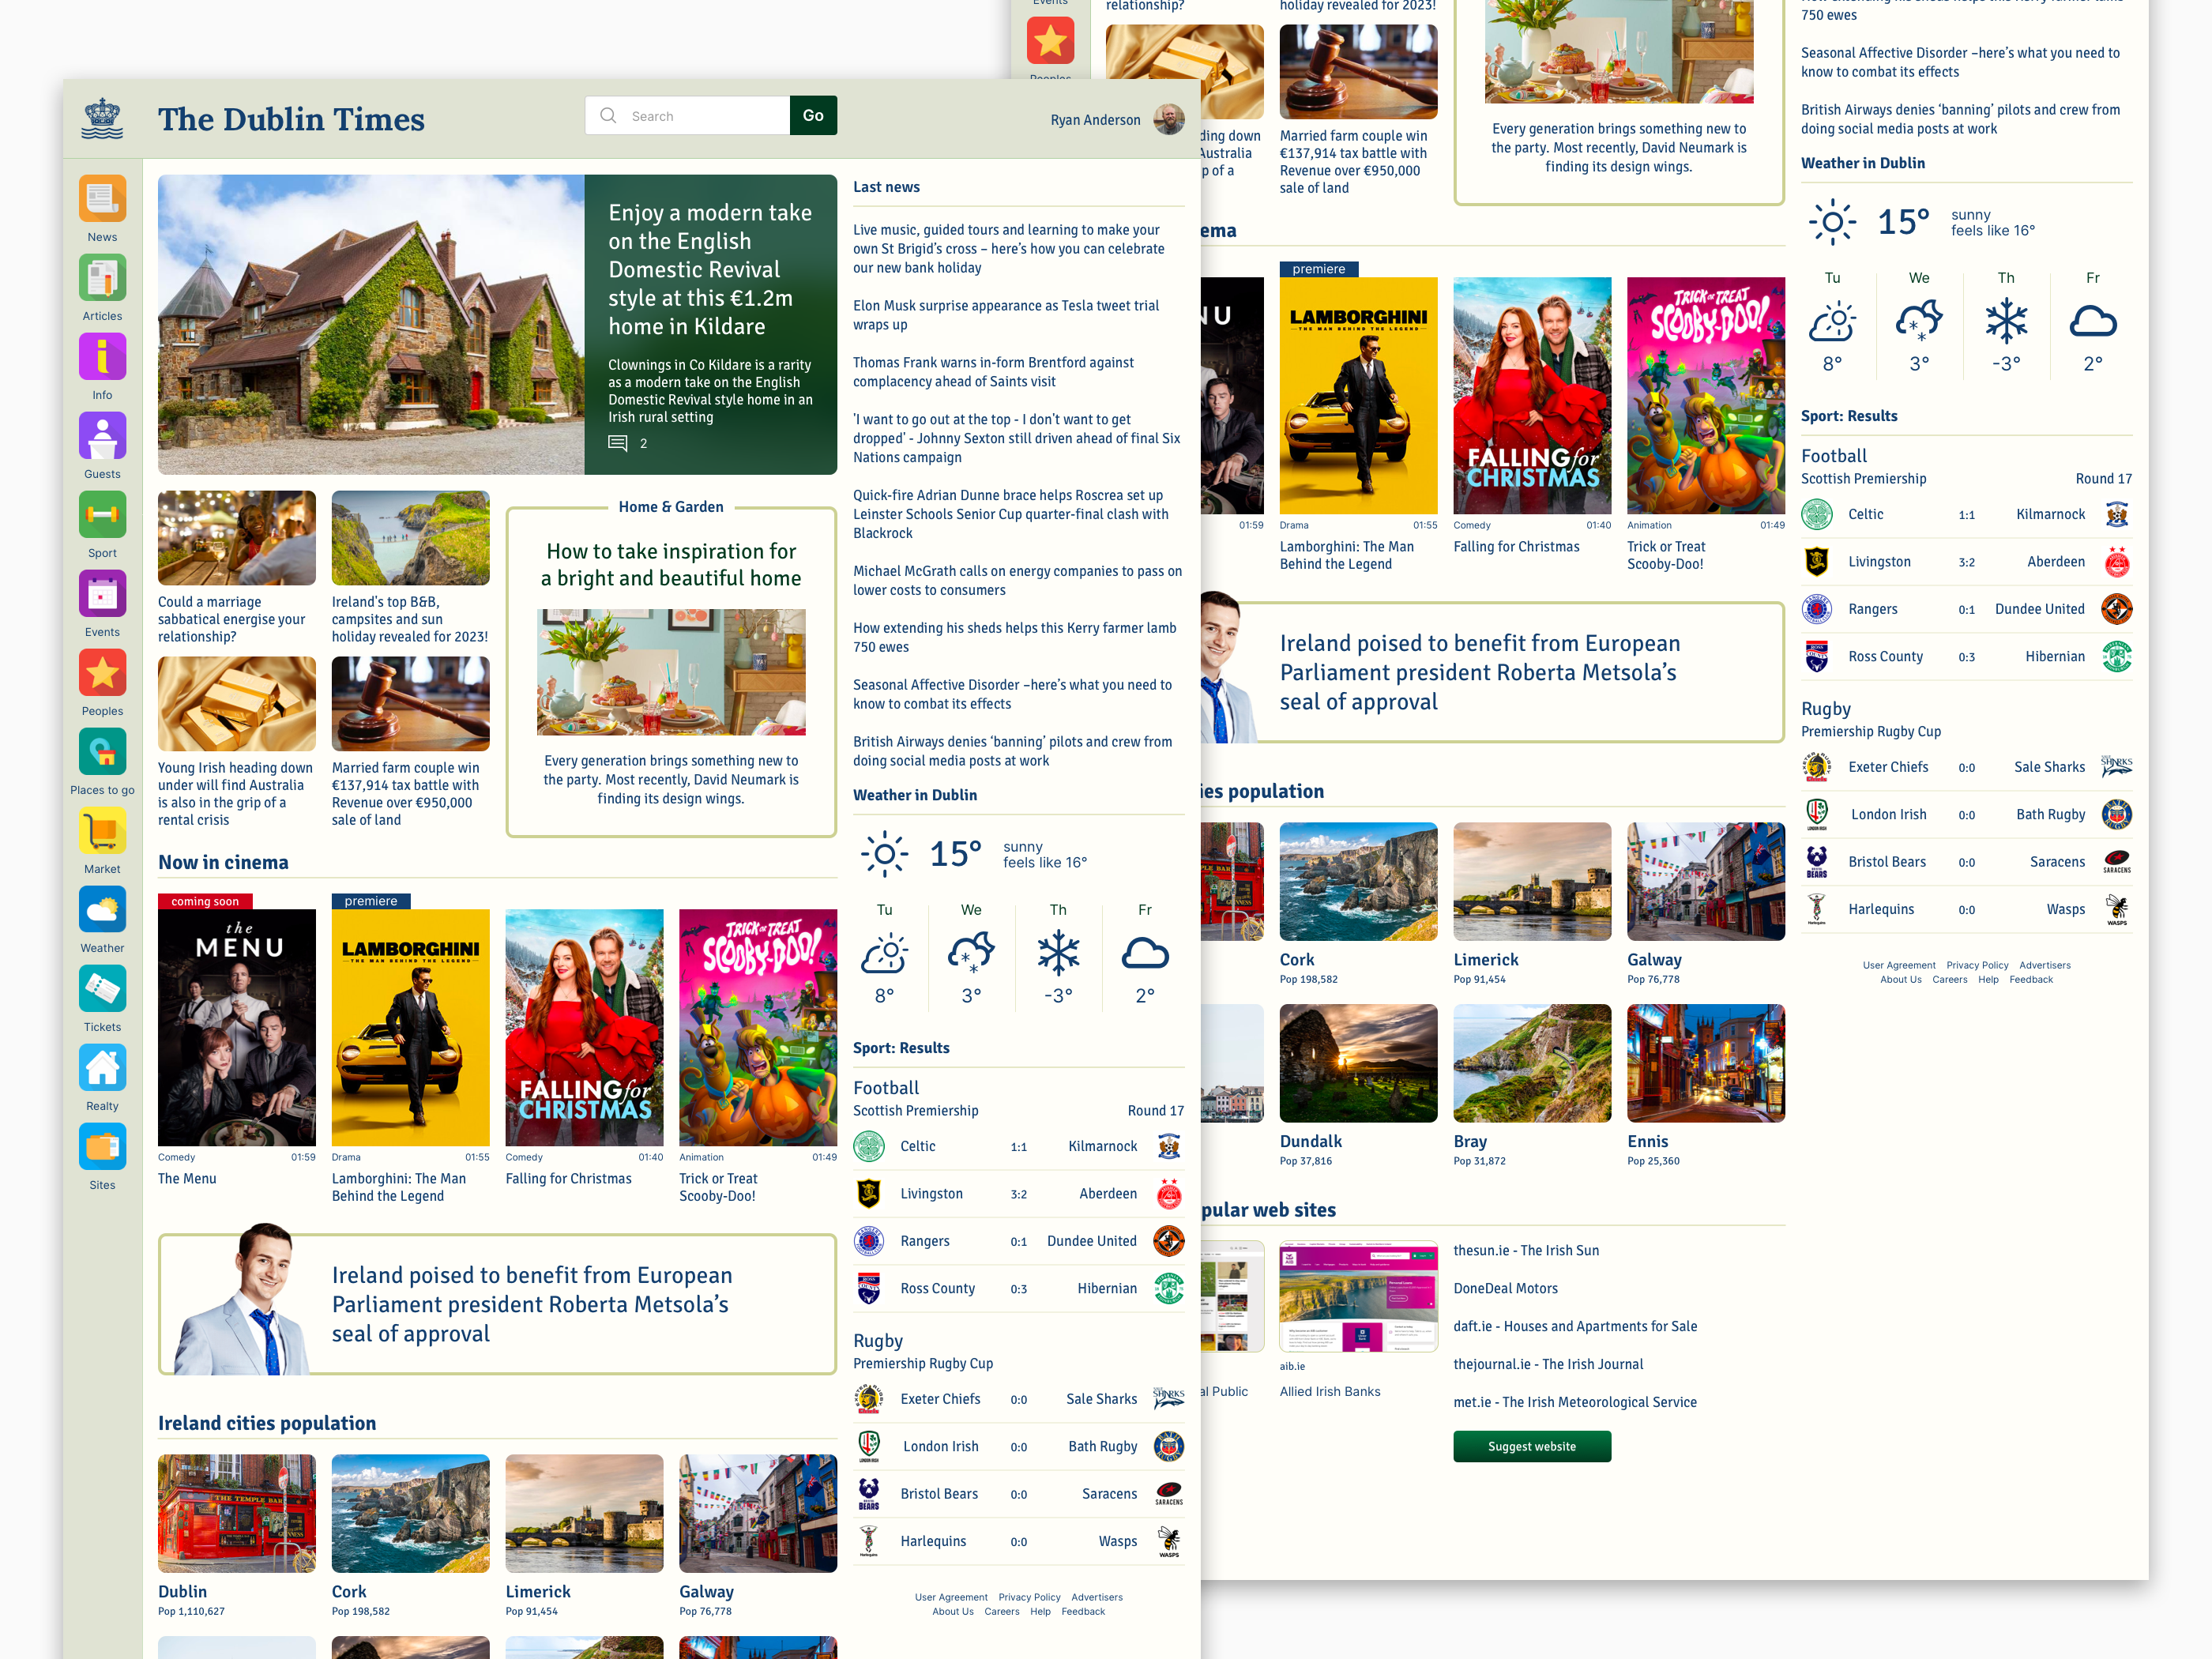Open the Privacy Policy footer link
2212x1659 pixels.
tap(1029, 1597)
